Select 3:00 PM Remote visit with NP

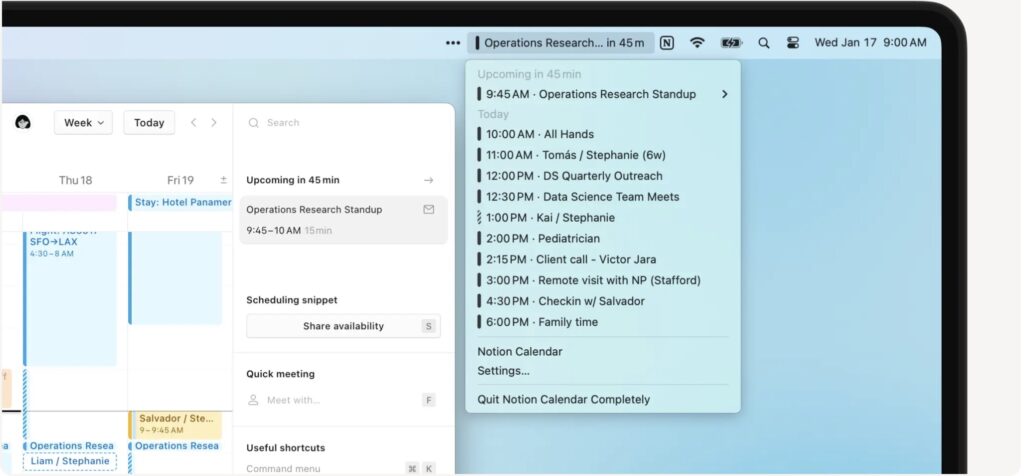point(603,280)
